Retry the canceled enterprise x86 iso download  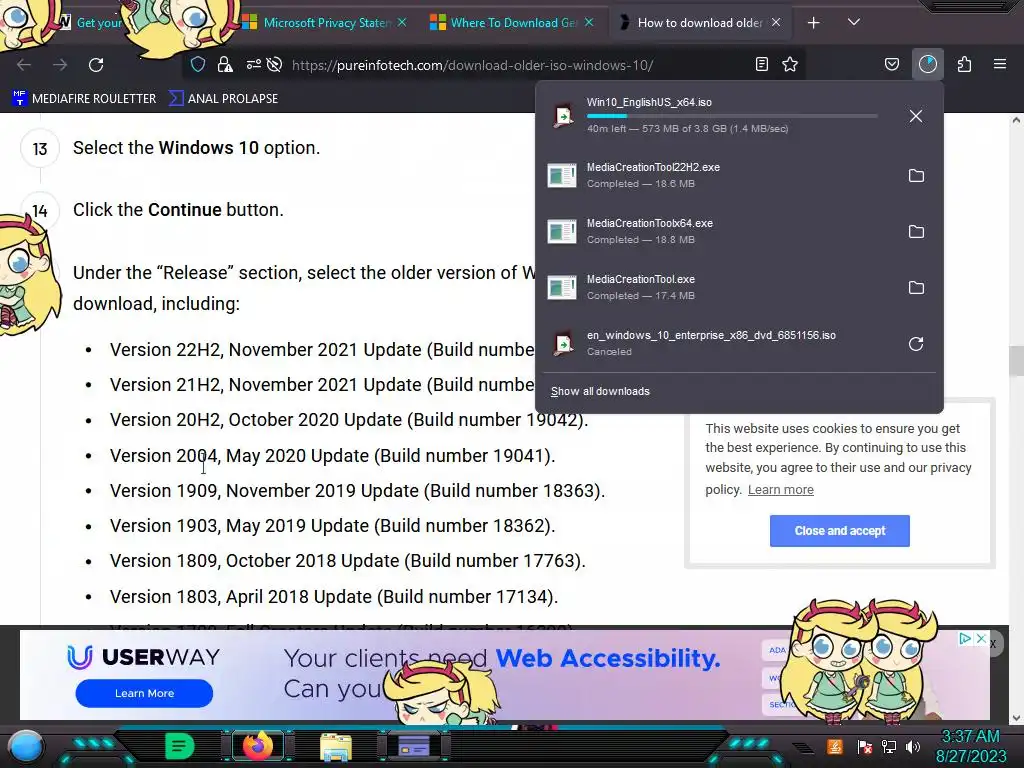point(916,344)
